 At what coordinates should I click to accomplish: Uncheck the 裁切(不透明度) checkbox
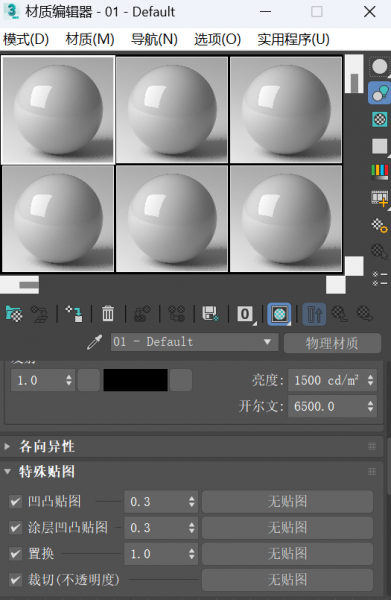pos(15,580)
